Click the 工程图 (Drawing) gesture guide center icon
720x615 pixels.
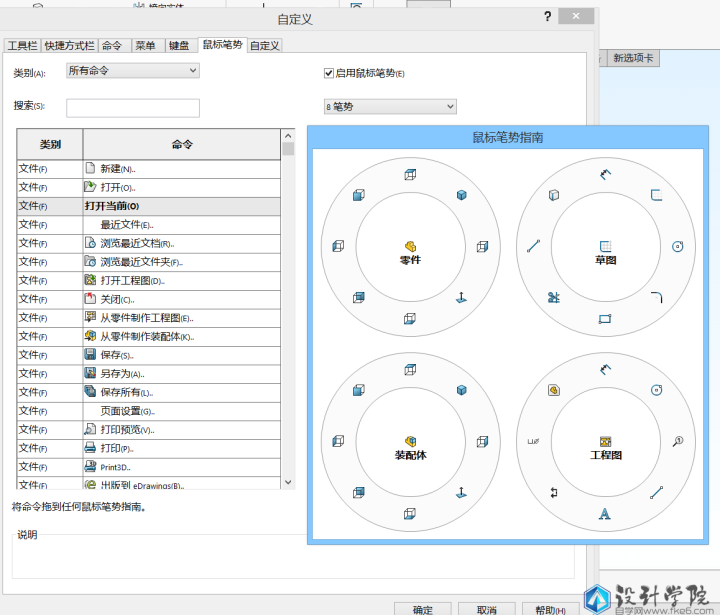(604, 441)
